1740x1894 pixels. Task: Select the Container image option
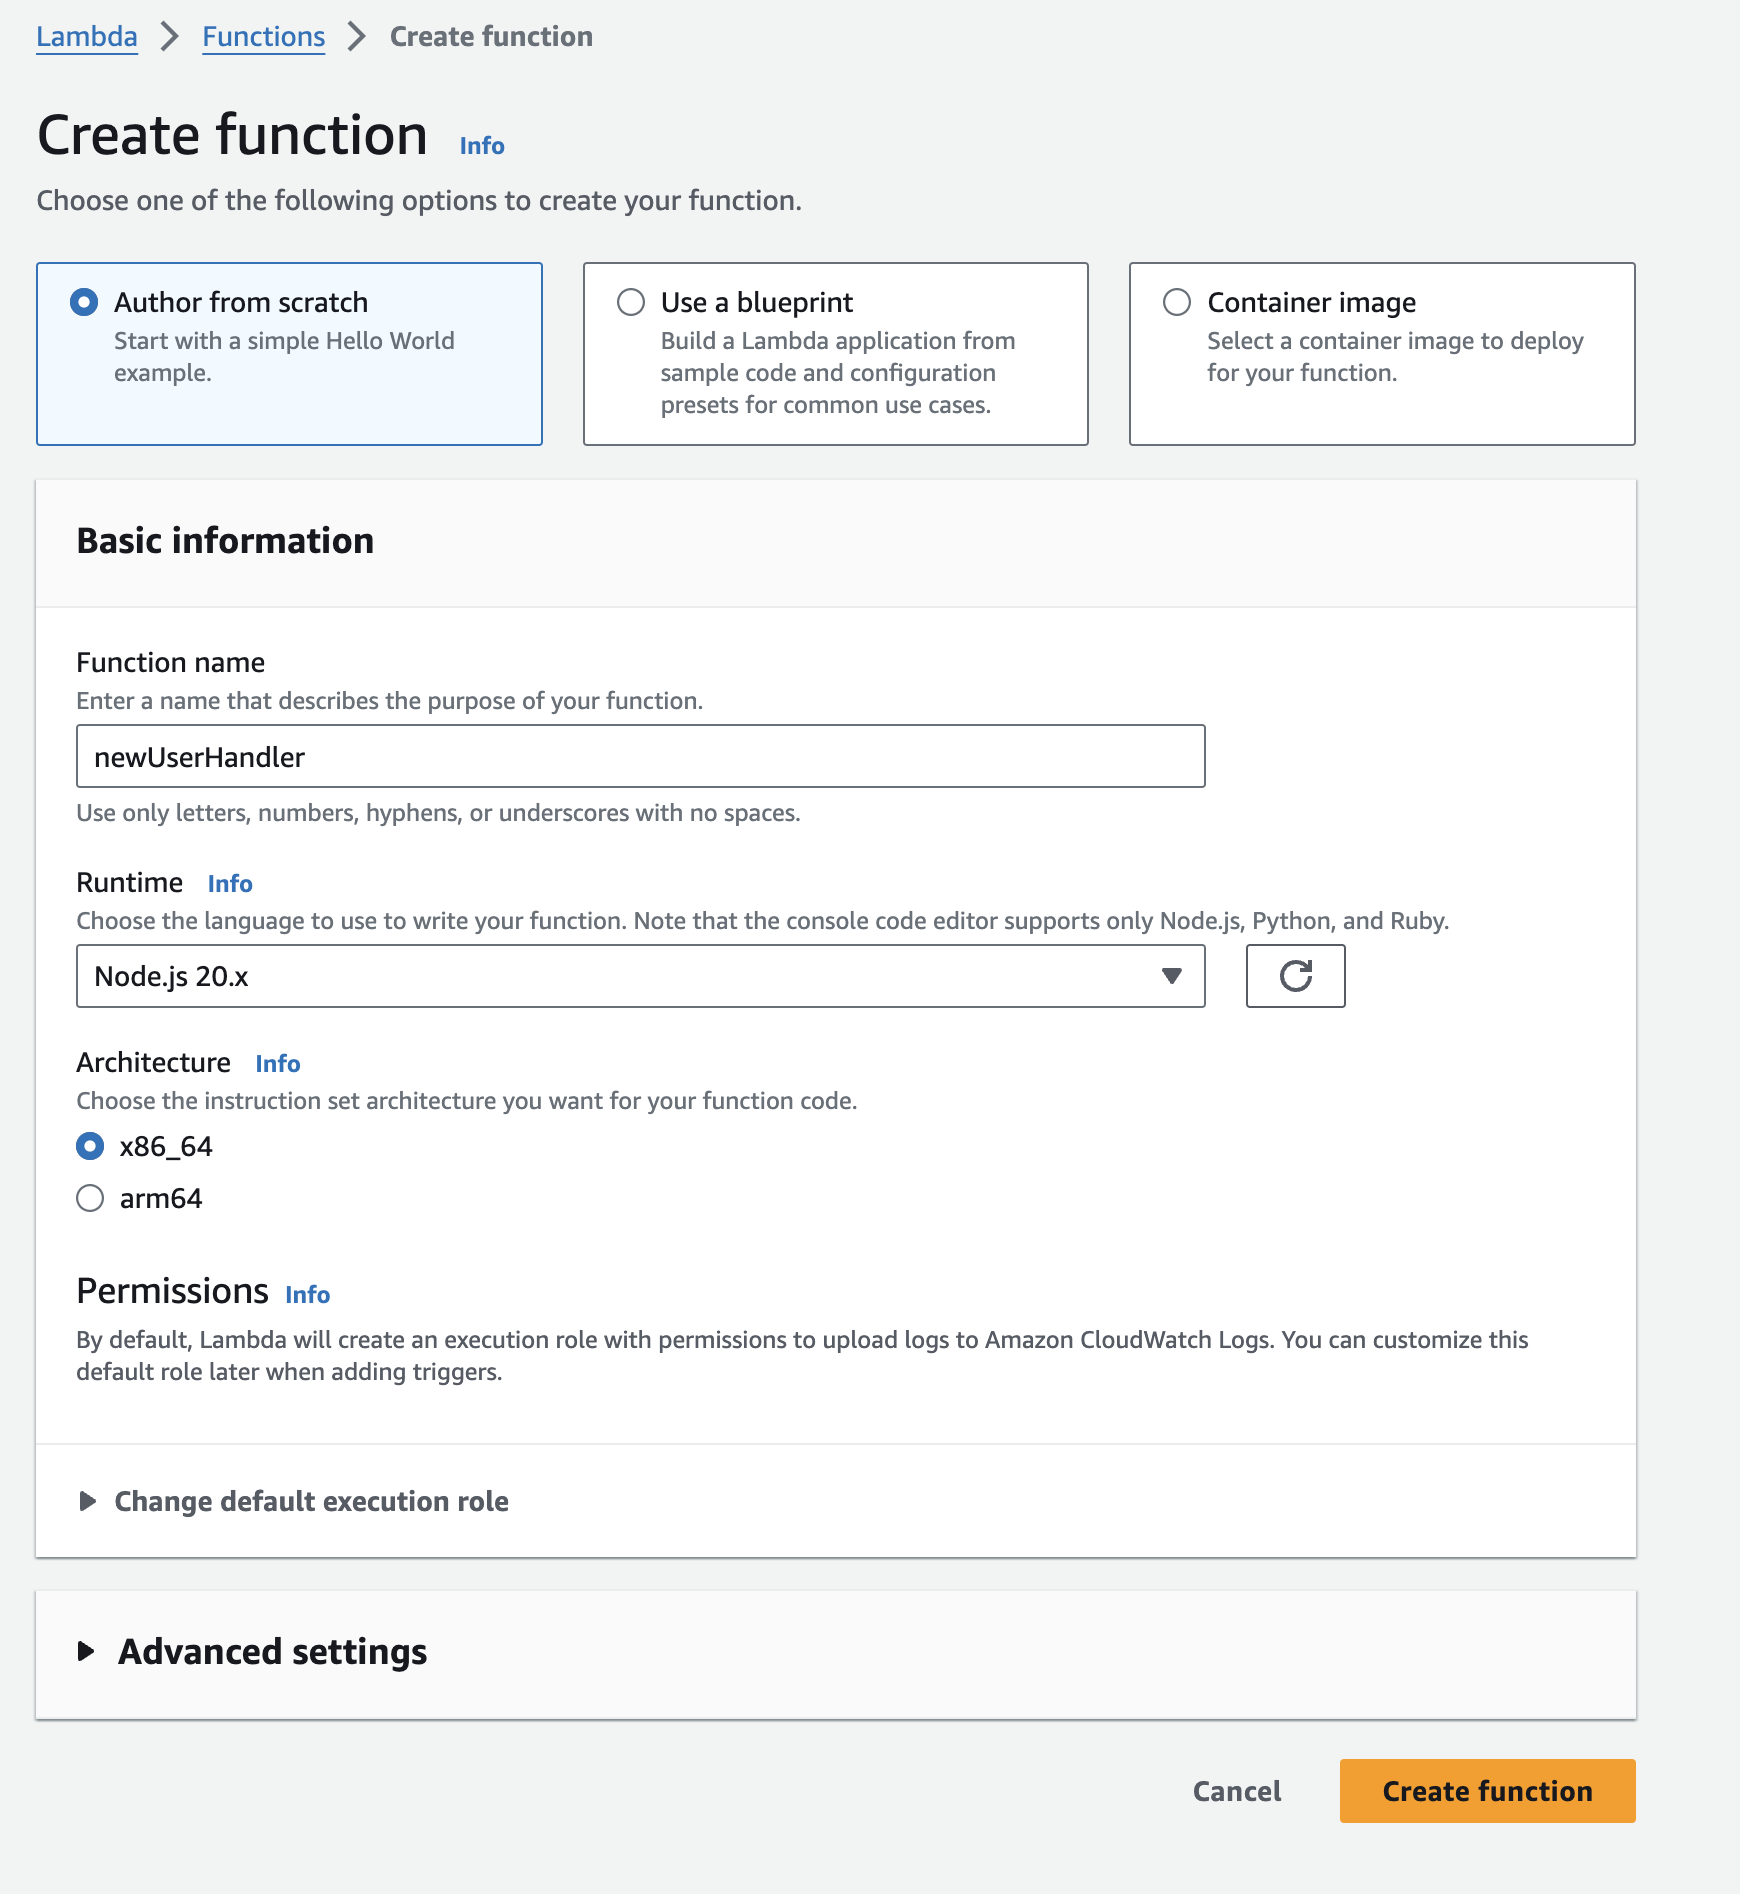click(x=1177, y=301)
